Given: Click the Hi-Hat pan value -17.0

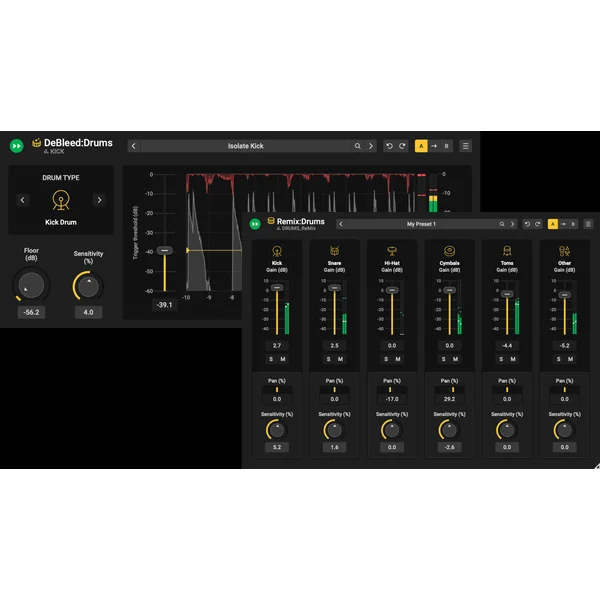Looking at the screenshot, I should tap(392, 399).
